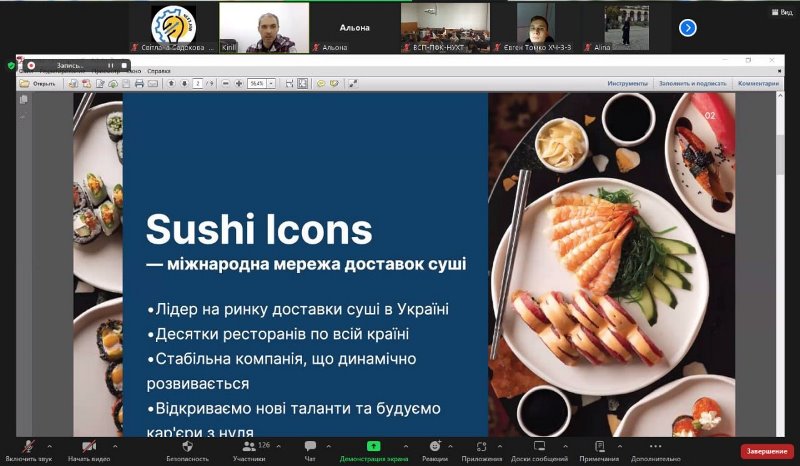Zoom out with the minus icon

click(226, 84)
